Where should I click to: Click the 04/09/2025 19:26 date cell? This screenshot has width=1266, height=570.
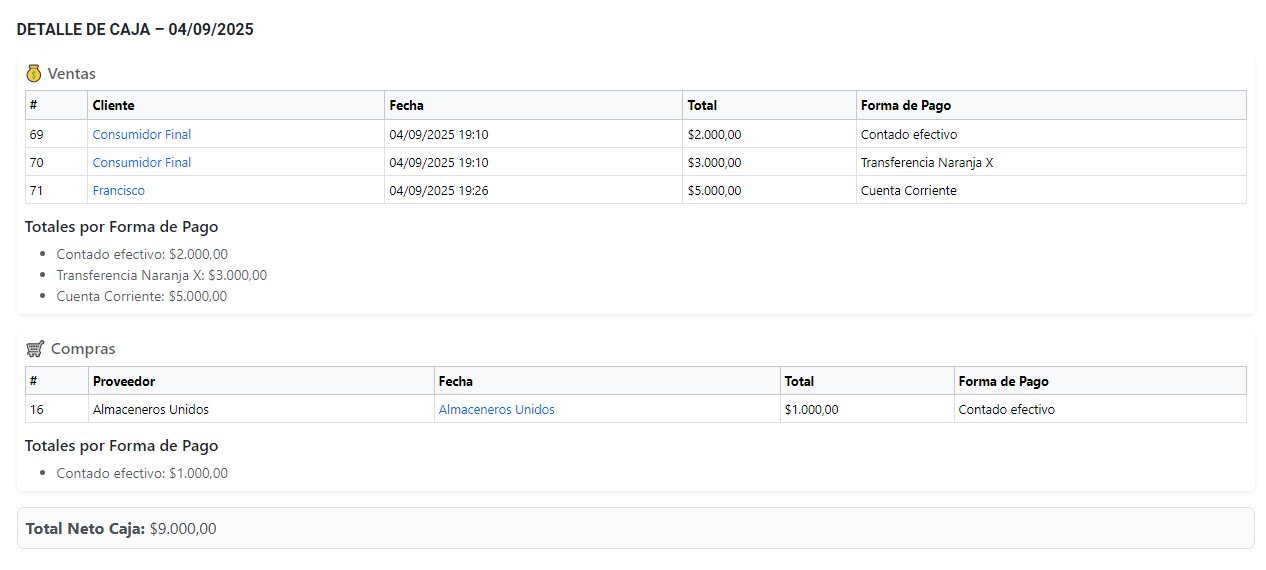(438, 190)
